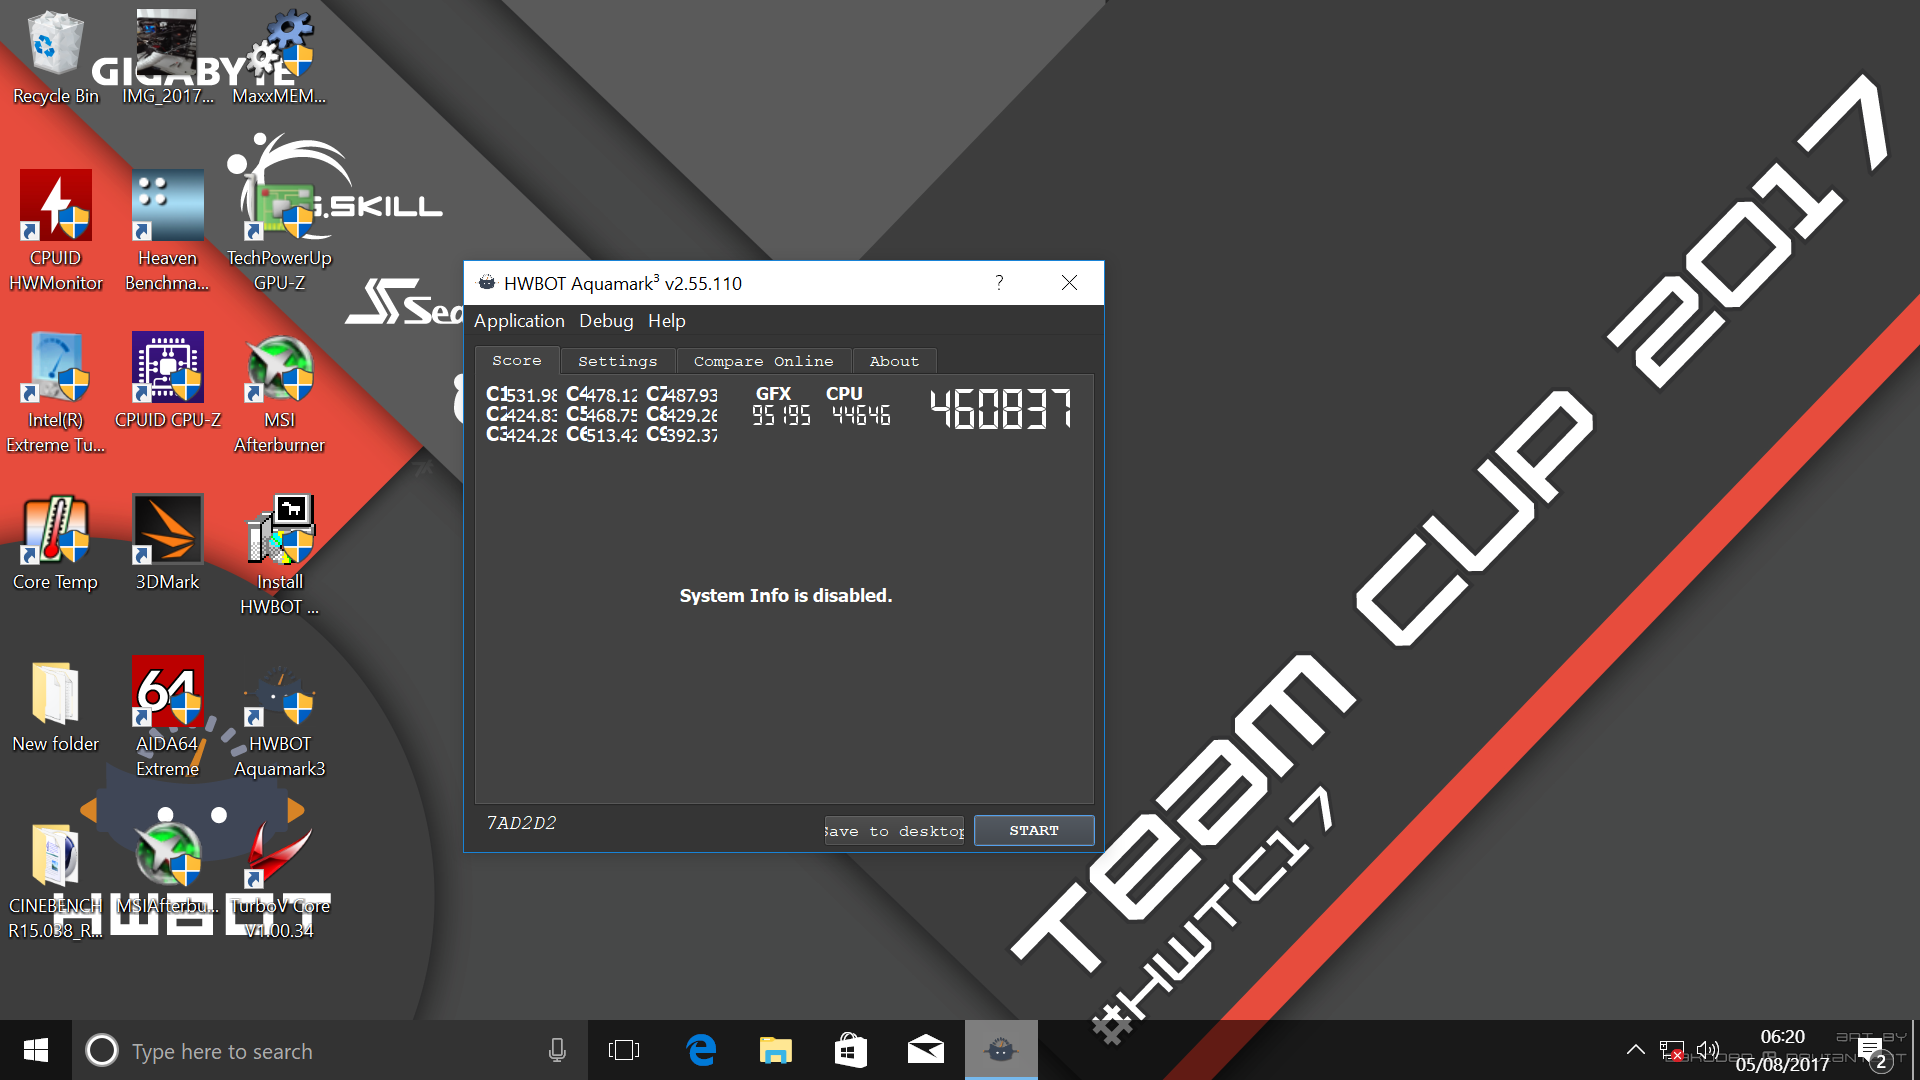The image size is (1920, 1080).
Task: Switch to the About tab
Action: click(894, 361)
